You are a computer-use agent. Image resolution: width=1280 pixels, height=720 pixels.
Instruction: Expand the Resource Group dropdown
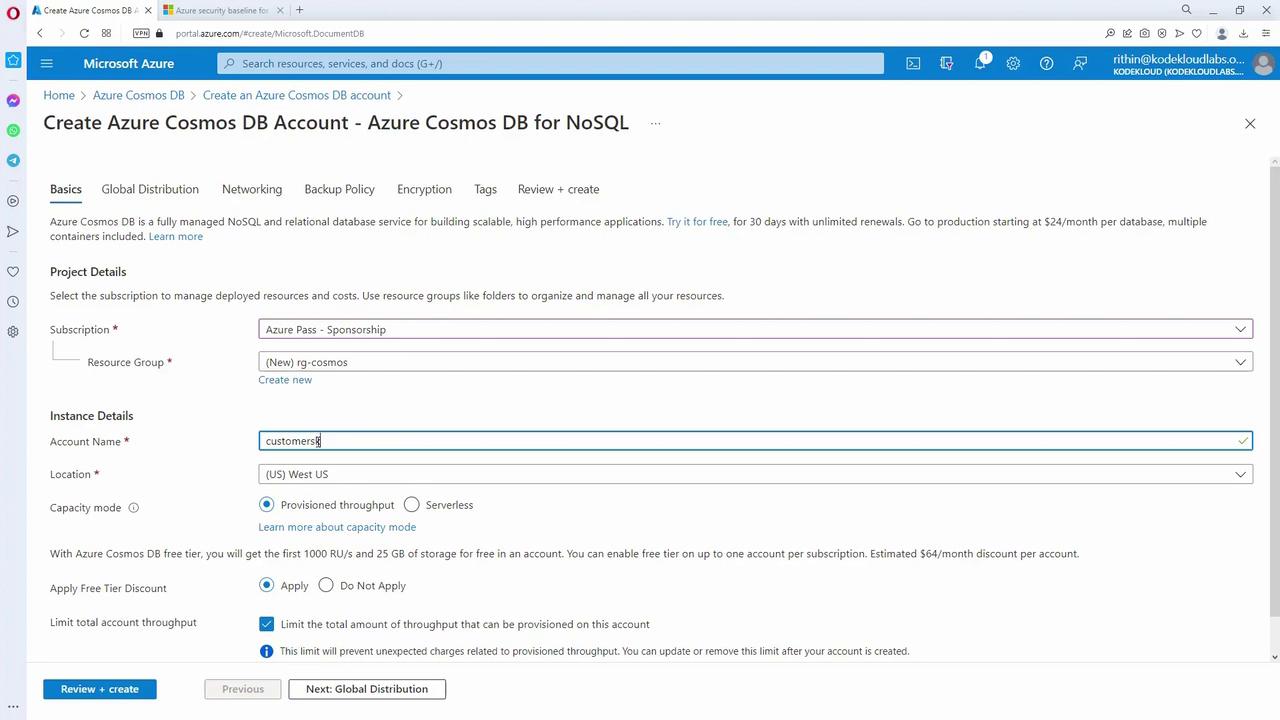pyautogui.click(x=755, y=362)
